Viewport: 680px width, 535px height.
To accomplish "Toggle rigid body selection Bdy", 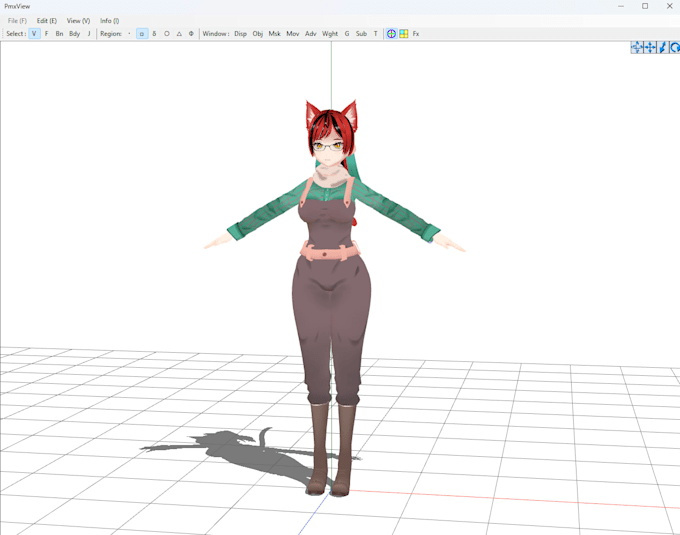I will point(75,34).
